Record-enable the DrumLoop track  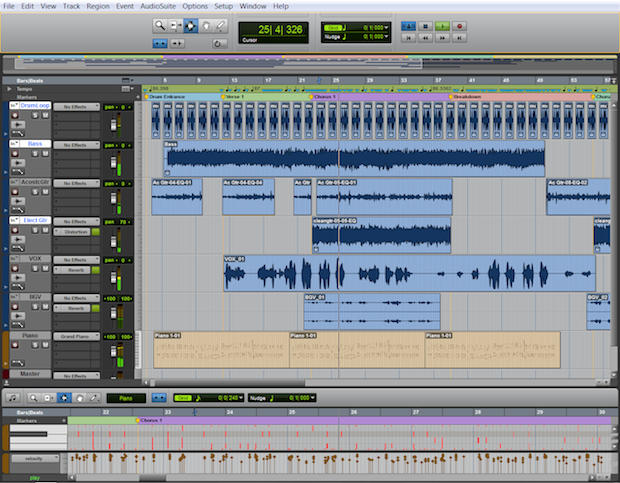(15, 116)
